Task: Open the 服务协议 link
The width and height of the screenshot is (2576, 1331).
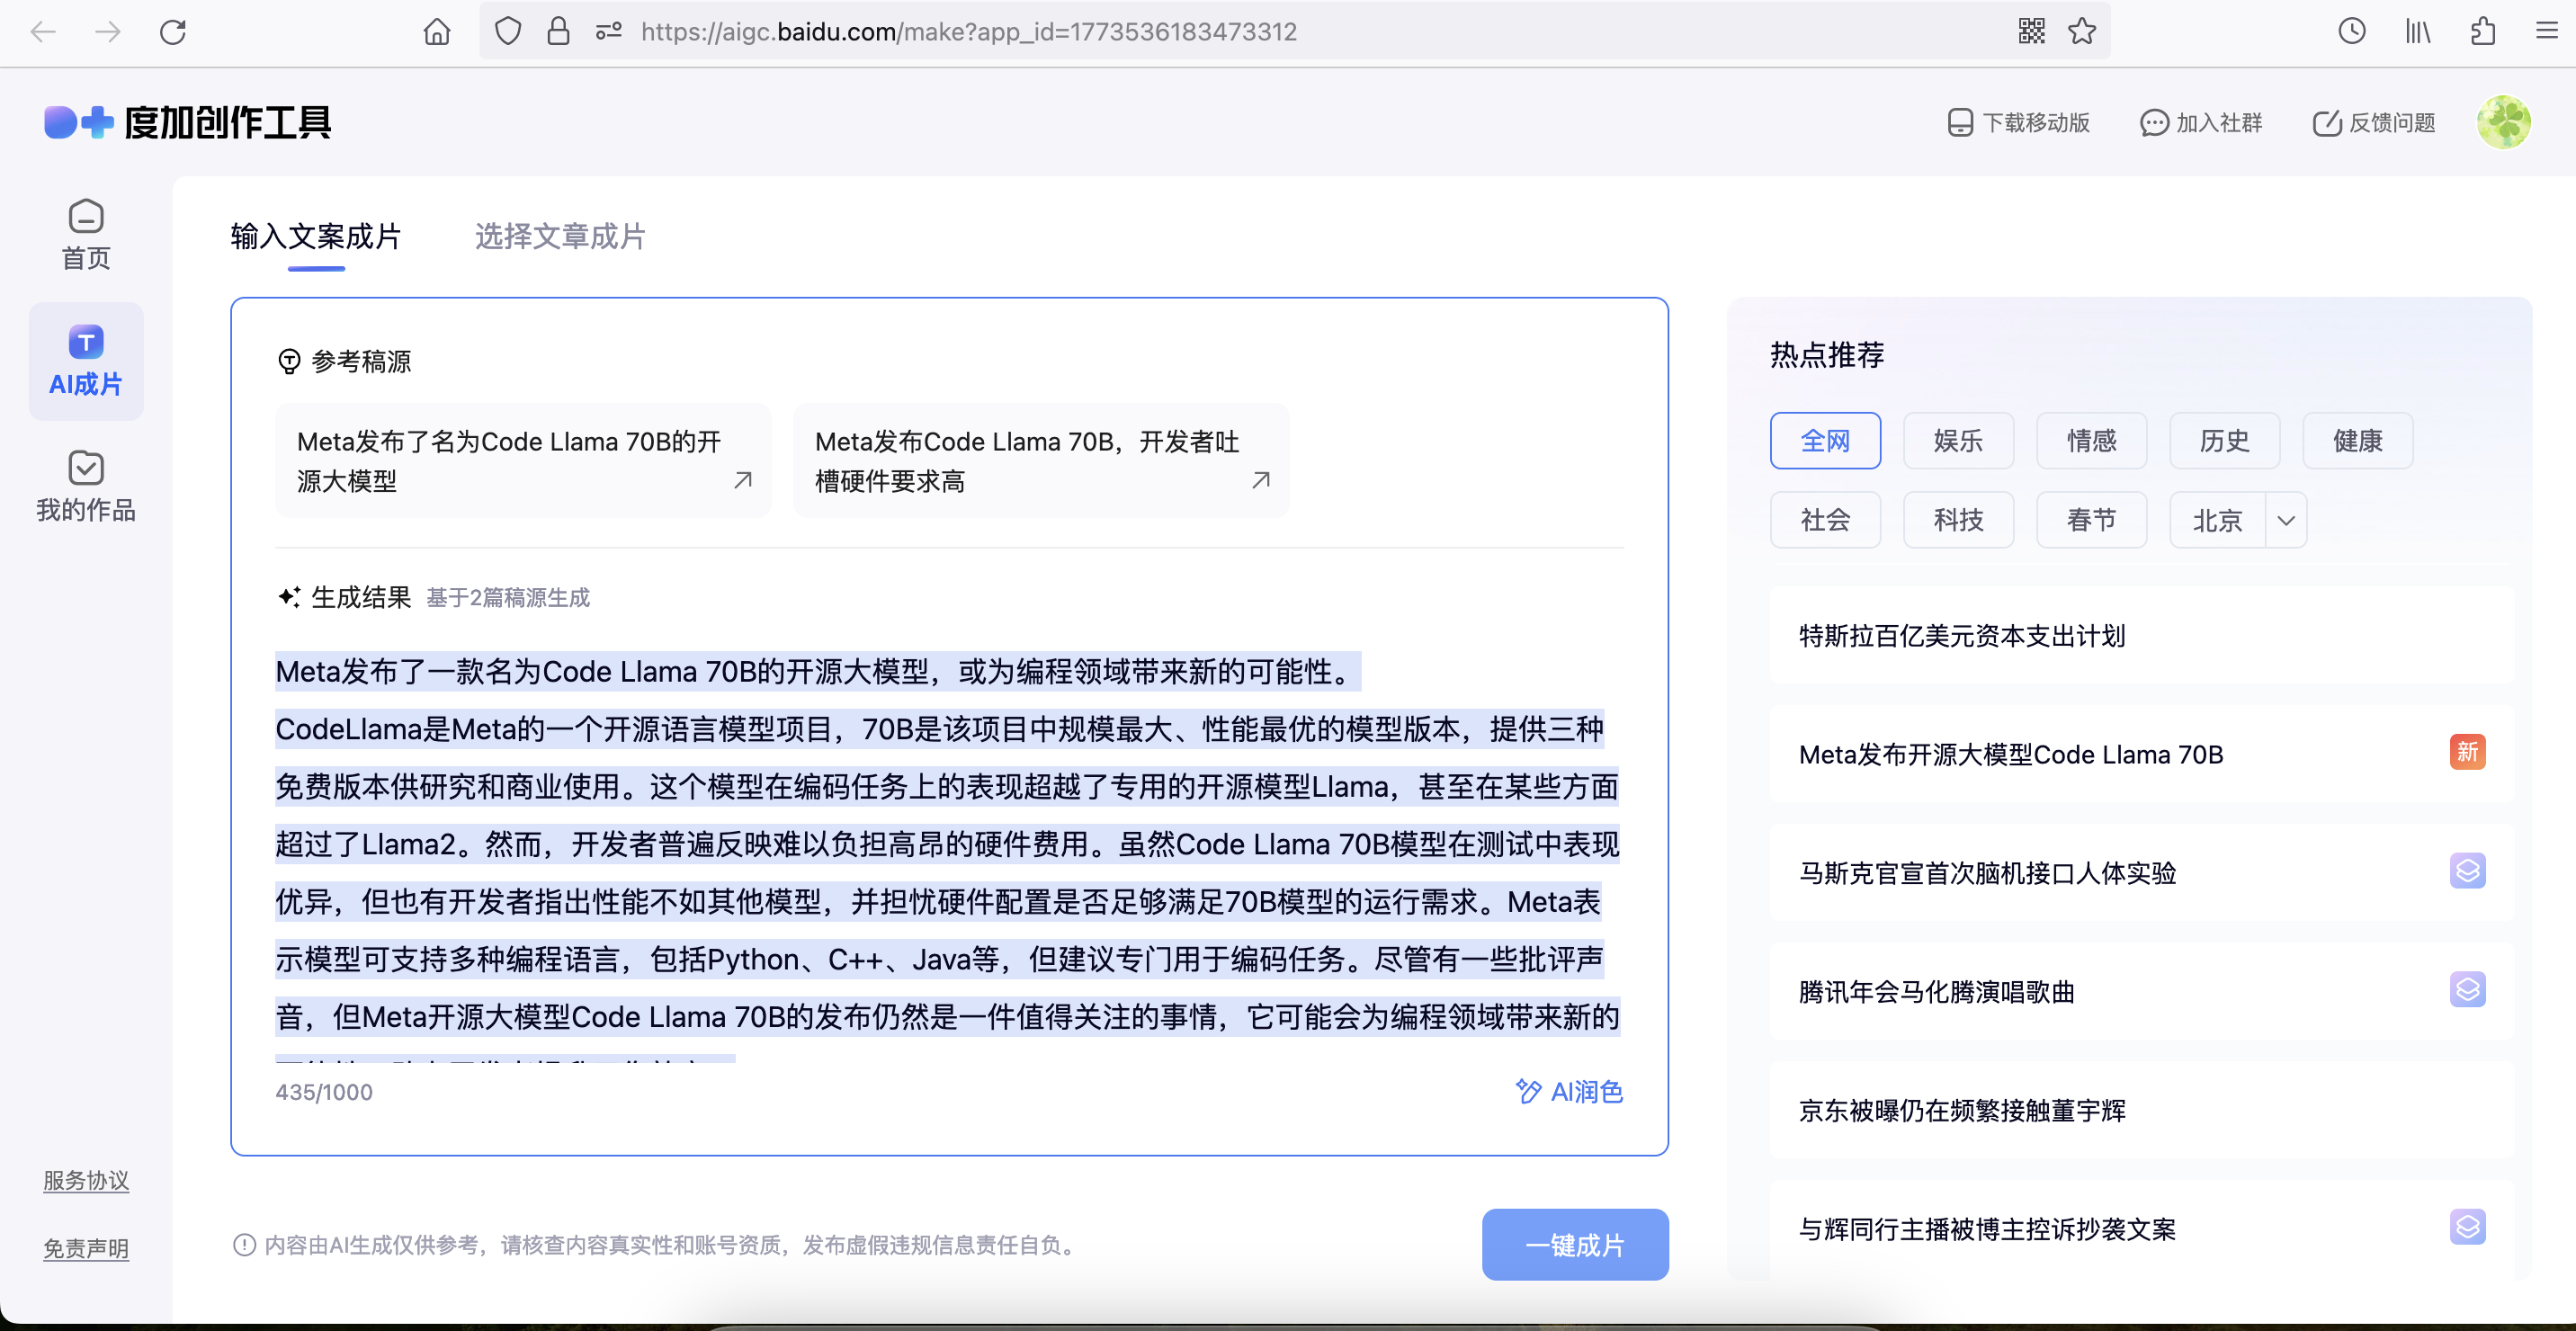Action: [x=86, y=1180]
